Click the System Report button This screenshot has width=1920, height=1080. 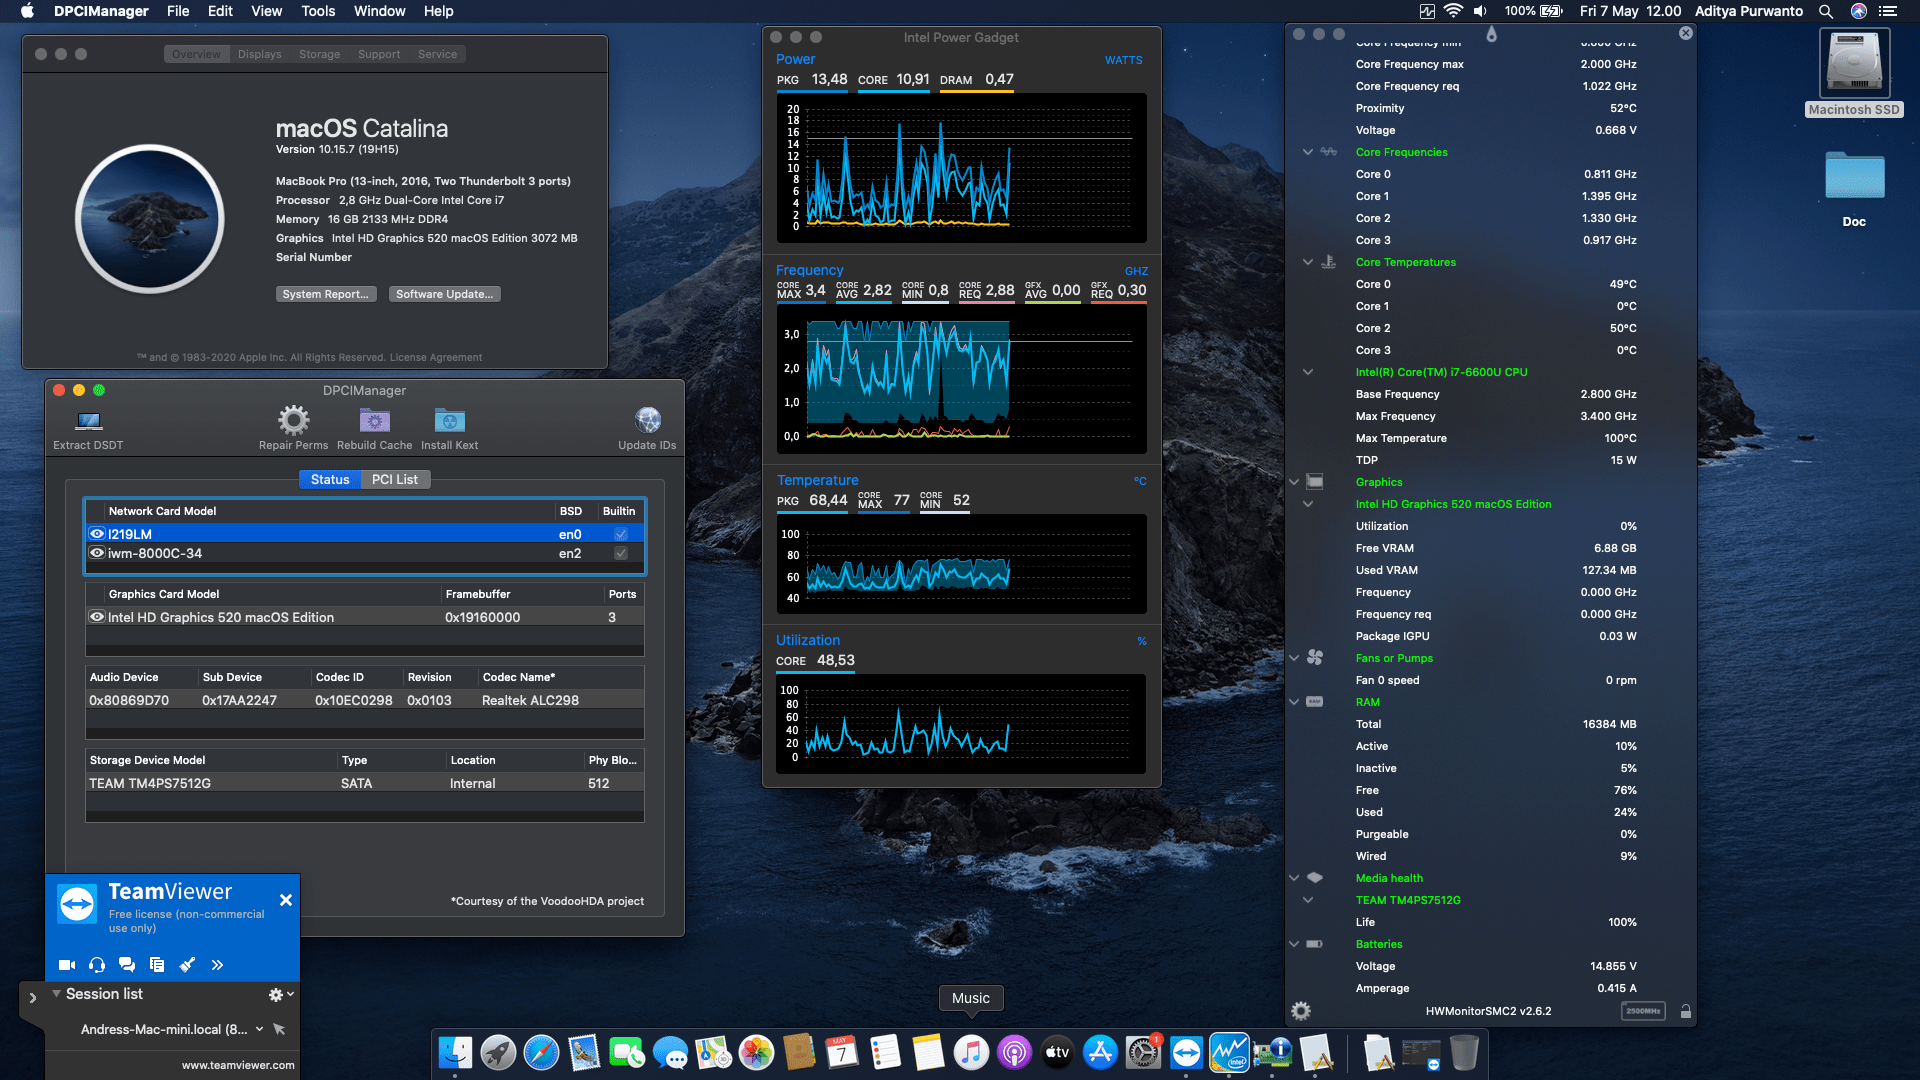326,294
